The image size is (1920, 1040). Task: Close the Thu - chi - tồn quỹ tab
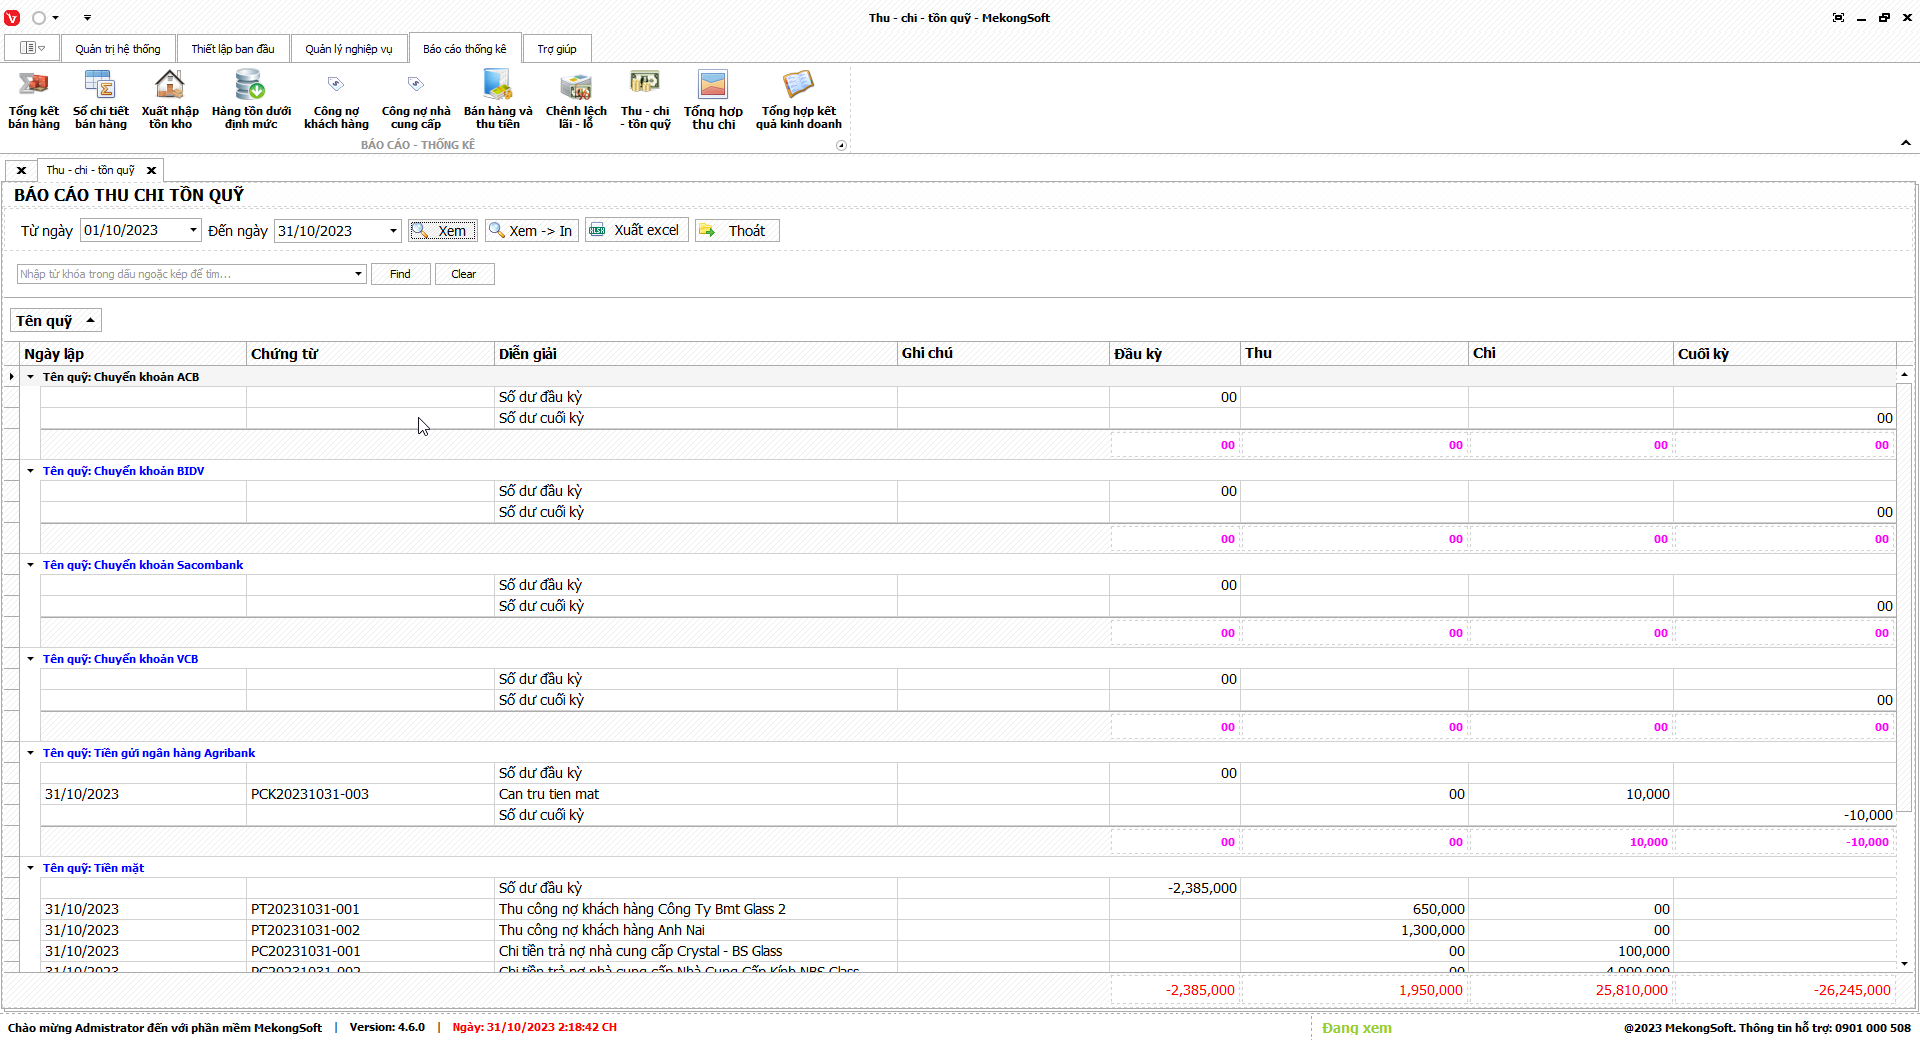point(152,171)
